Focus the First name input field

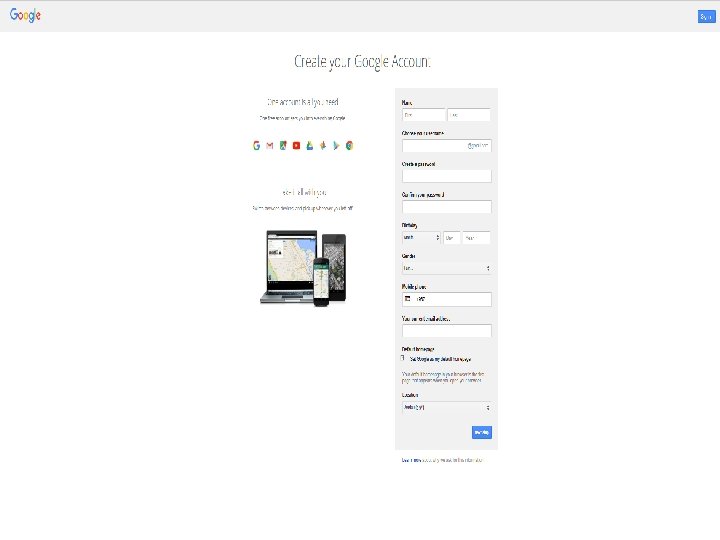pyautogui.click(x=423, y=115)
